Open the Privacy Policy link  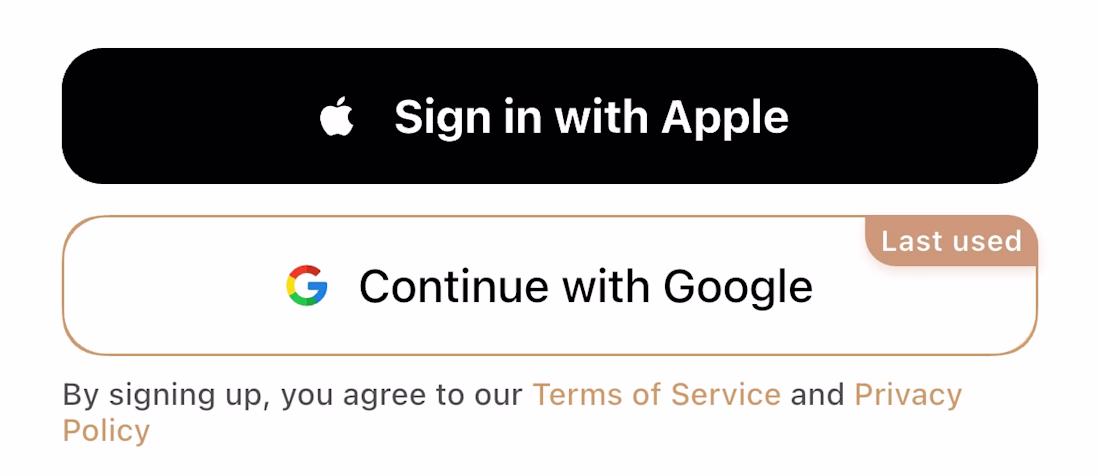click(x=907, y=394)
